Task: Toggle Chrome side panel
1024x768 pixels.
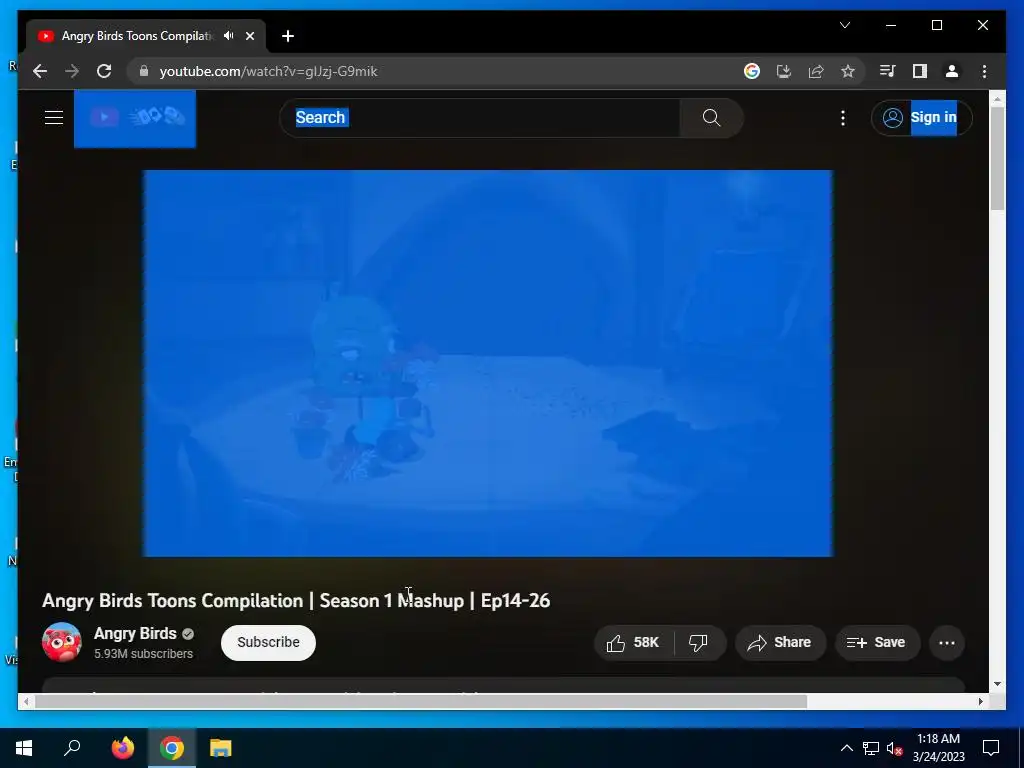Action: click(x=920, y=71)
